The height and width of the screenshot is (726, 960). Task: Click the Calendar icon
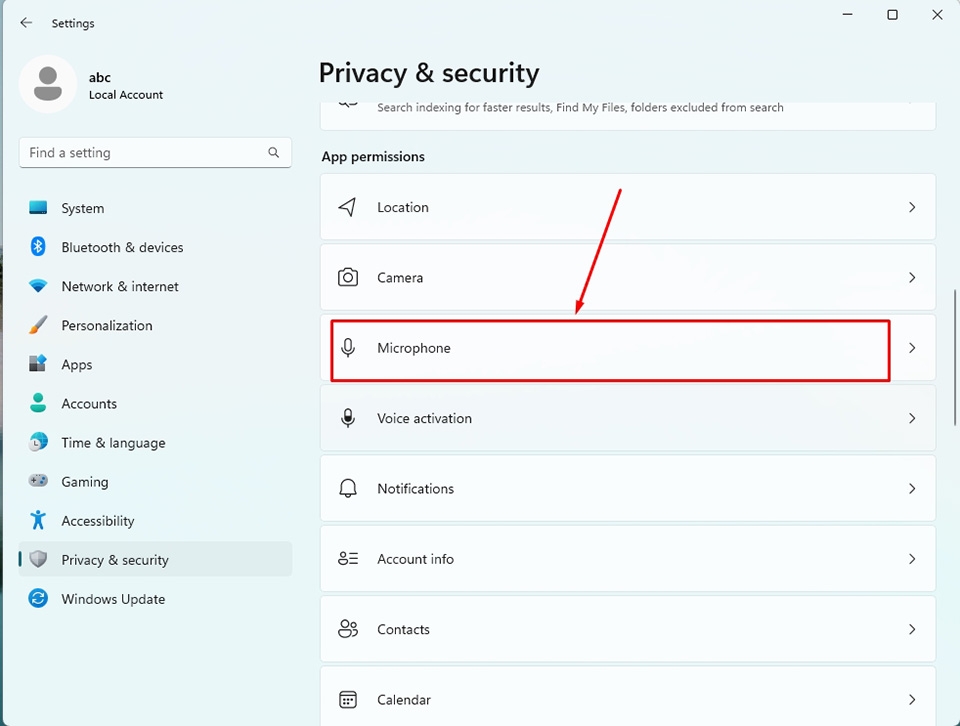[348, 699]
